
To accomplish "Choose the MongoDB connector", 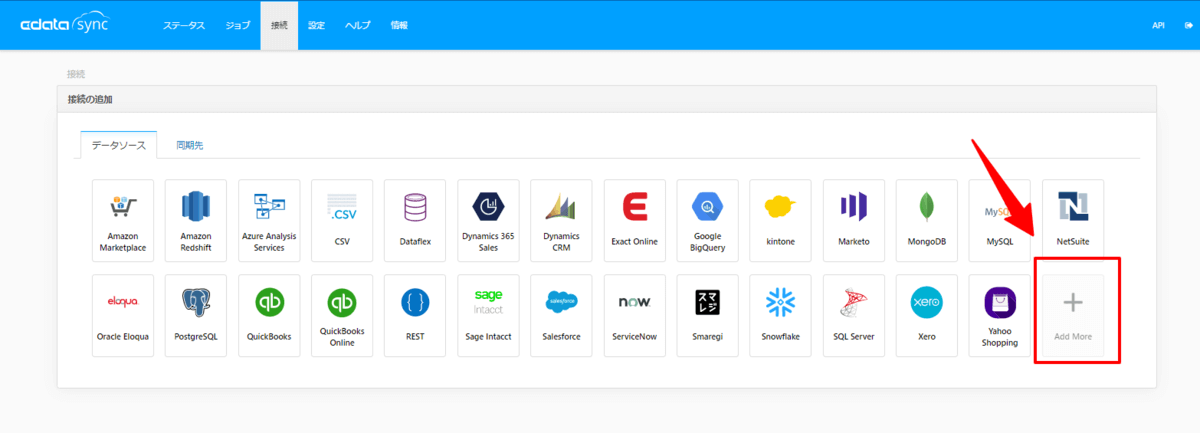I will pos(927,220).
